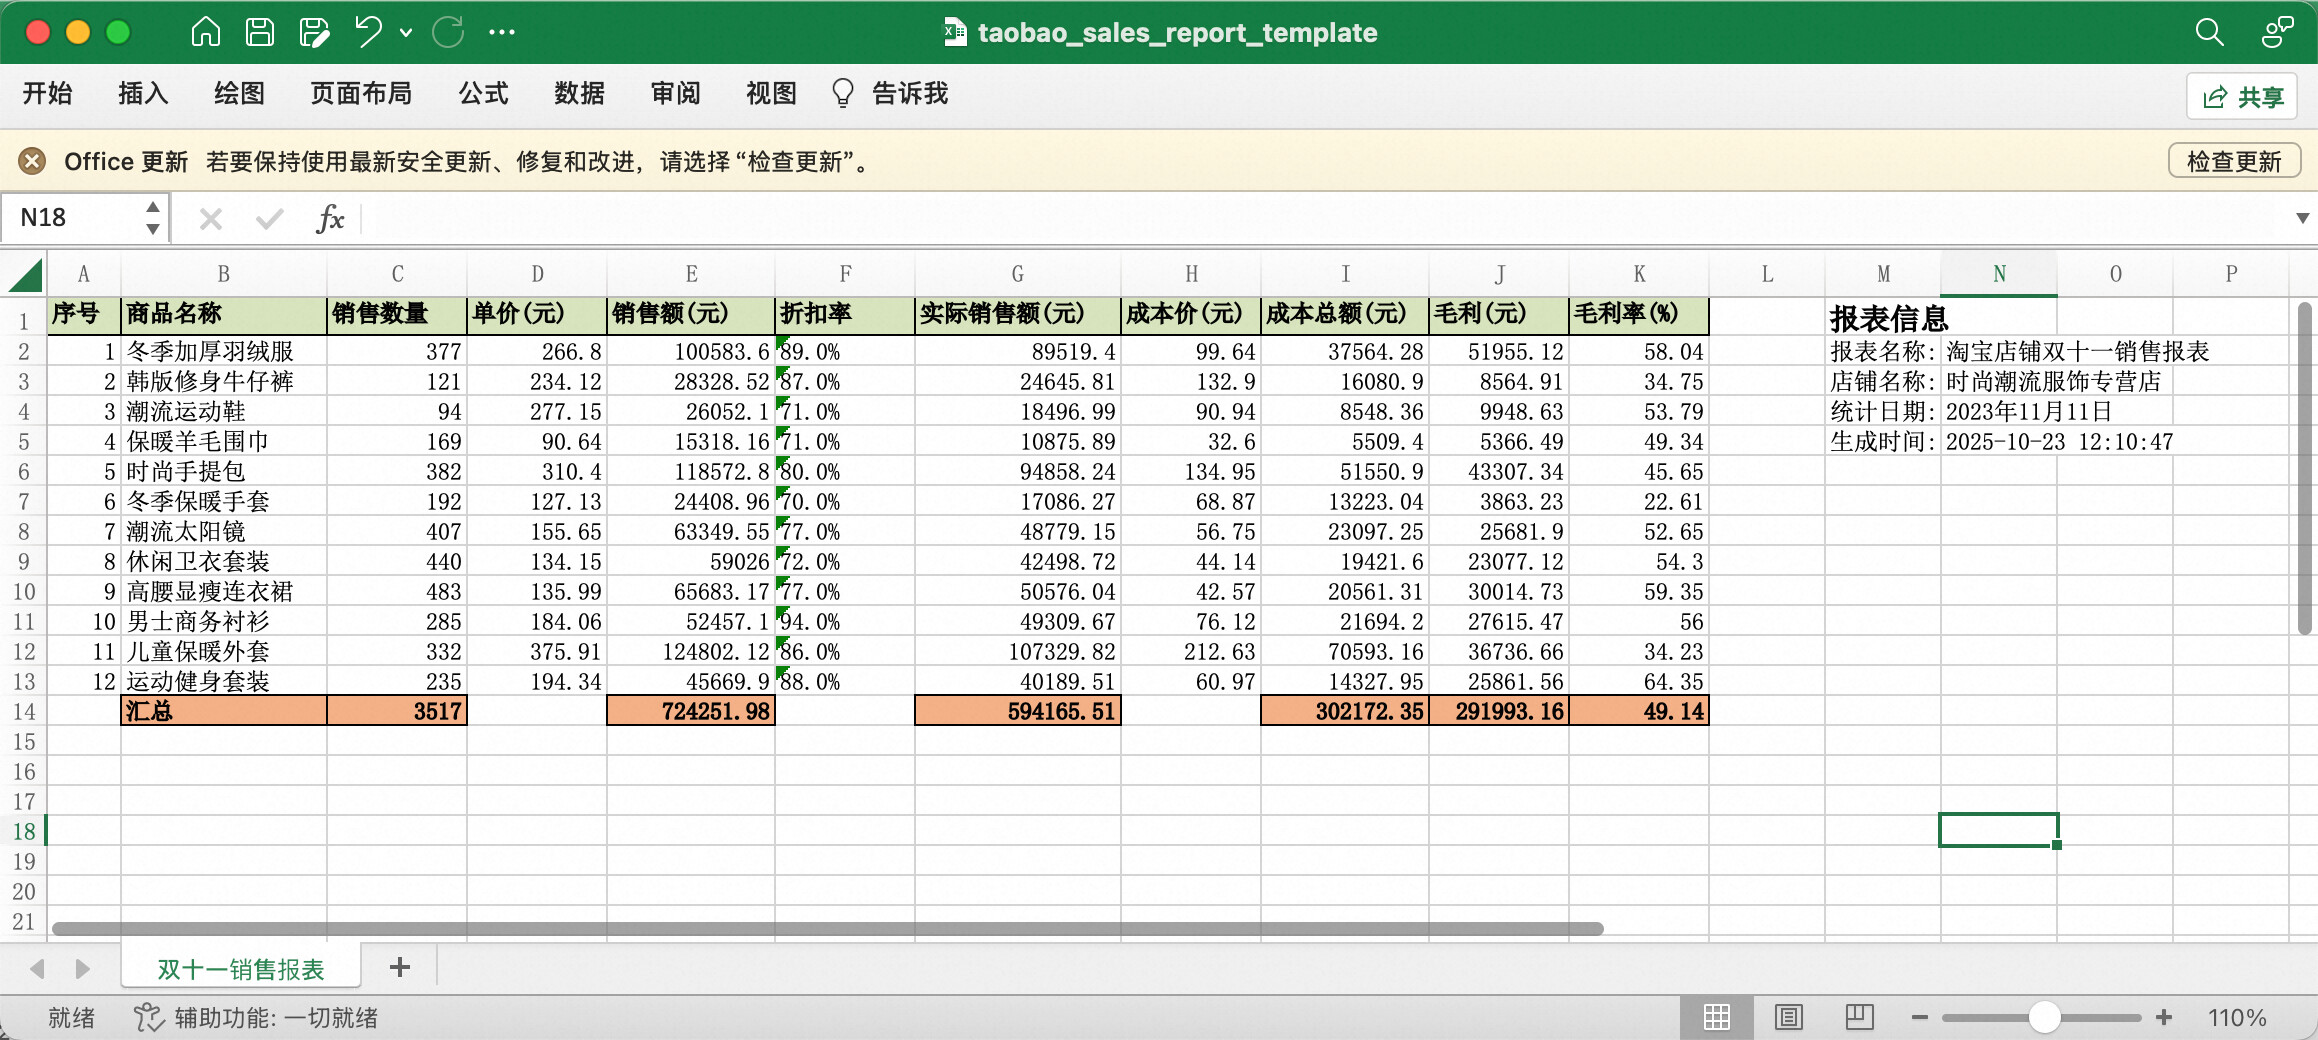Screen dimensions: 2318x1040
Task: Expand the undo history dropdown arrow
Action: (406, 32)
